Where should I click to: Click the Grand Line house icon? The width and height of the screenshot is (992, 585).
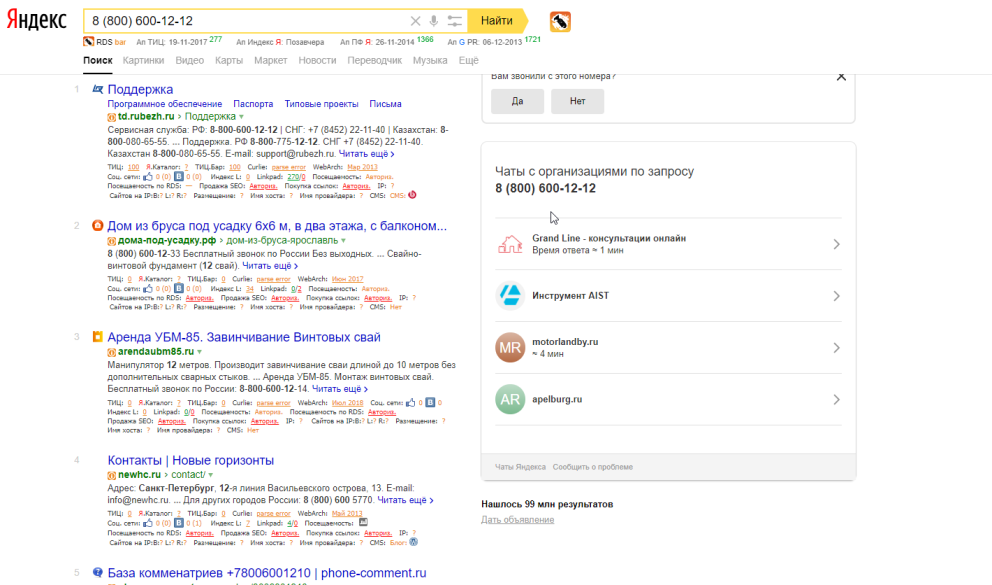click(510, 244)
